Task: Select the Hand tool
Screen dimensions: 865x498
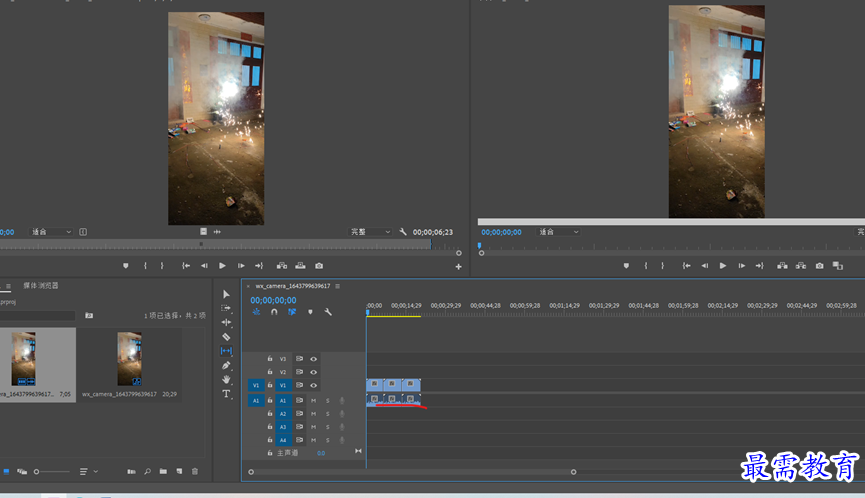Action: (226, 379)
